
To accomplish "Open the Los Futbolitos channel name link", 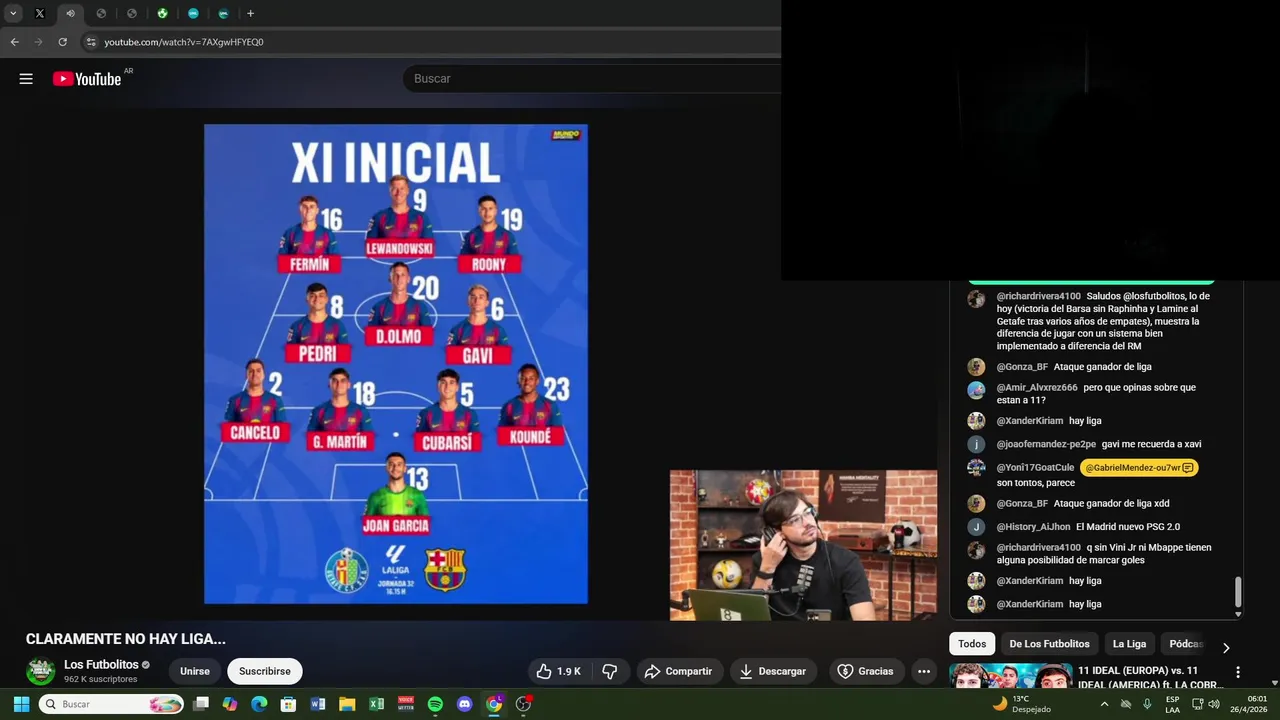I will [101, 665].
